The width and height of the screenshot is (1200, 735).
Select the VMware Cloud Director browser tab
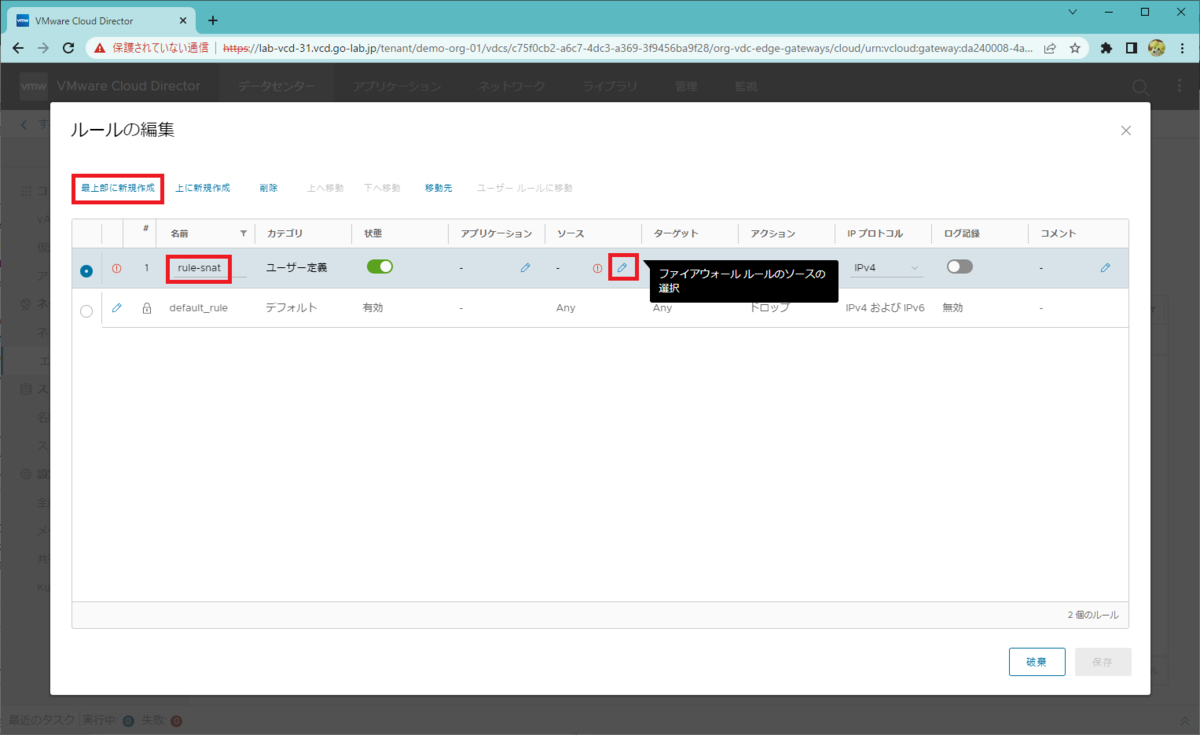click(99, 20)
